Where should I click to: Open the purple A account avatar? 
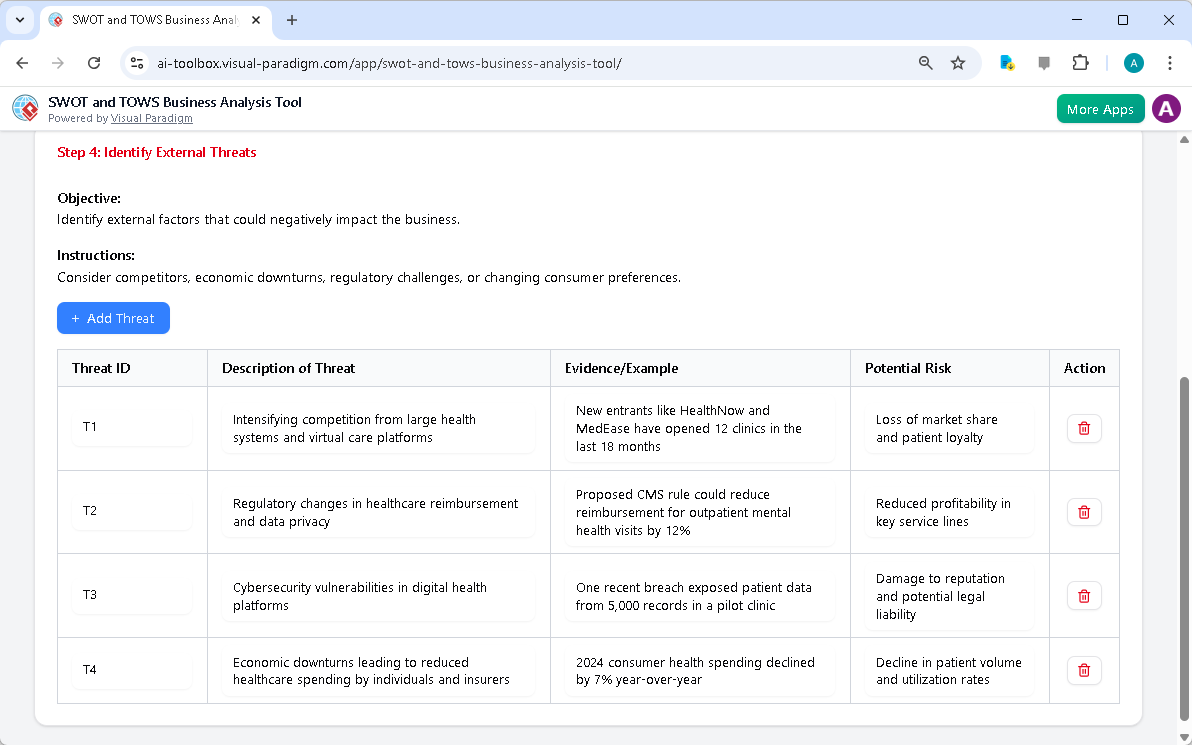[1166, 108]
